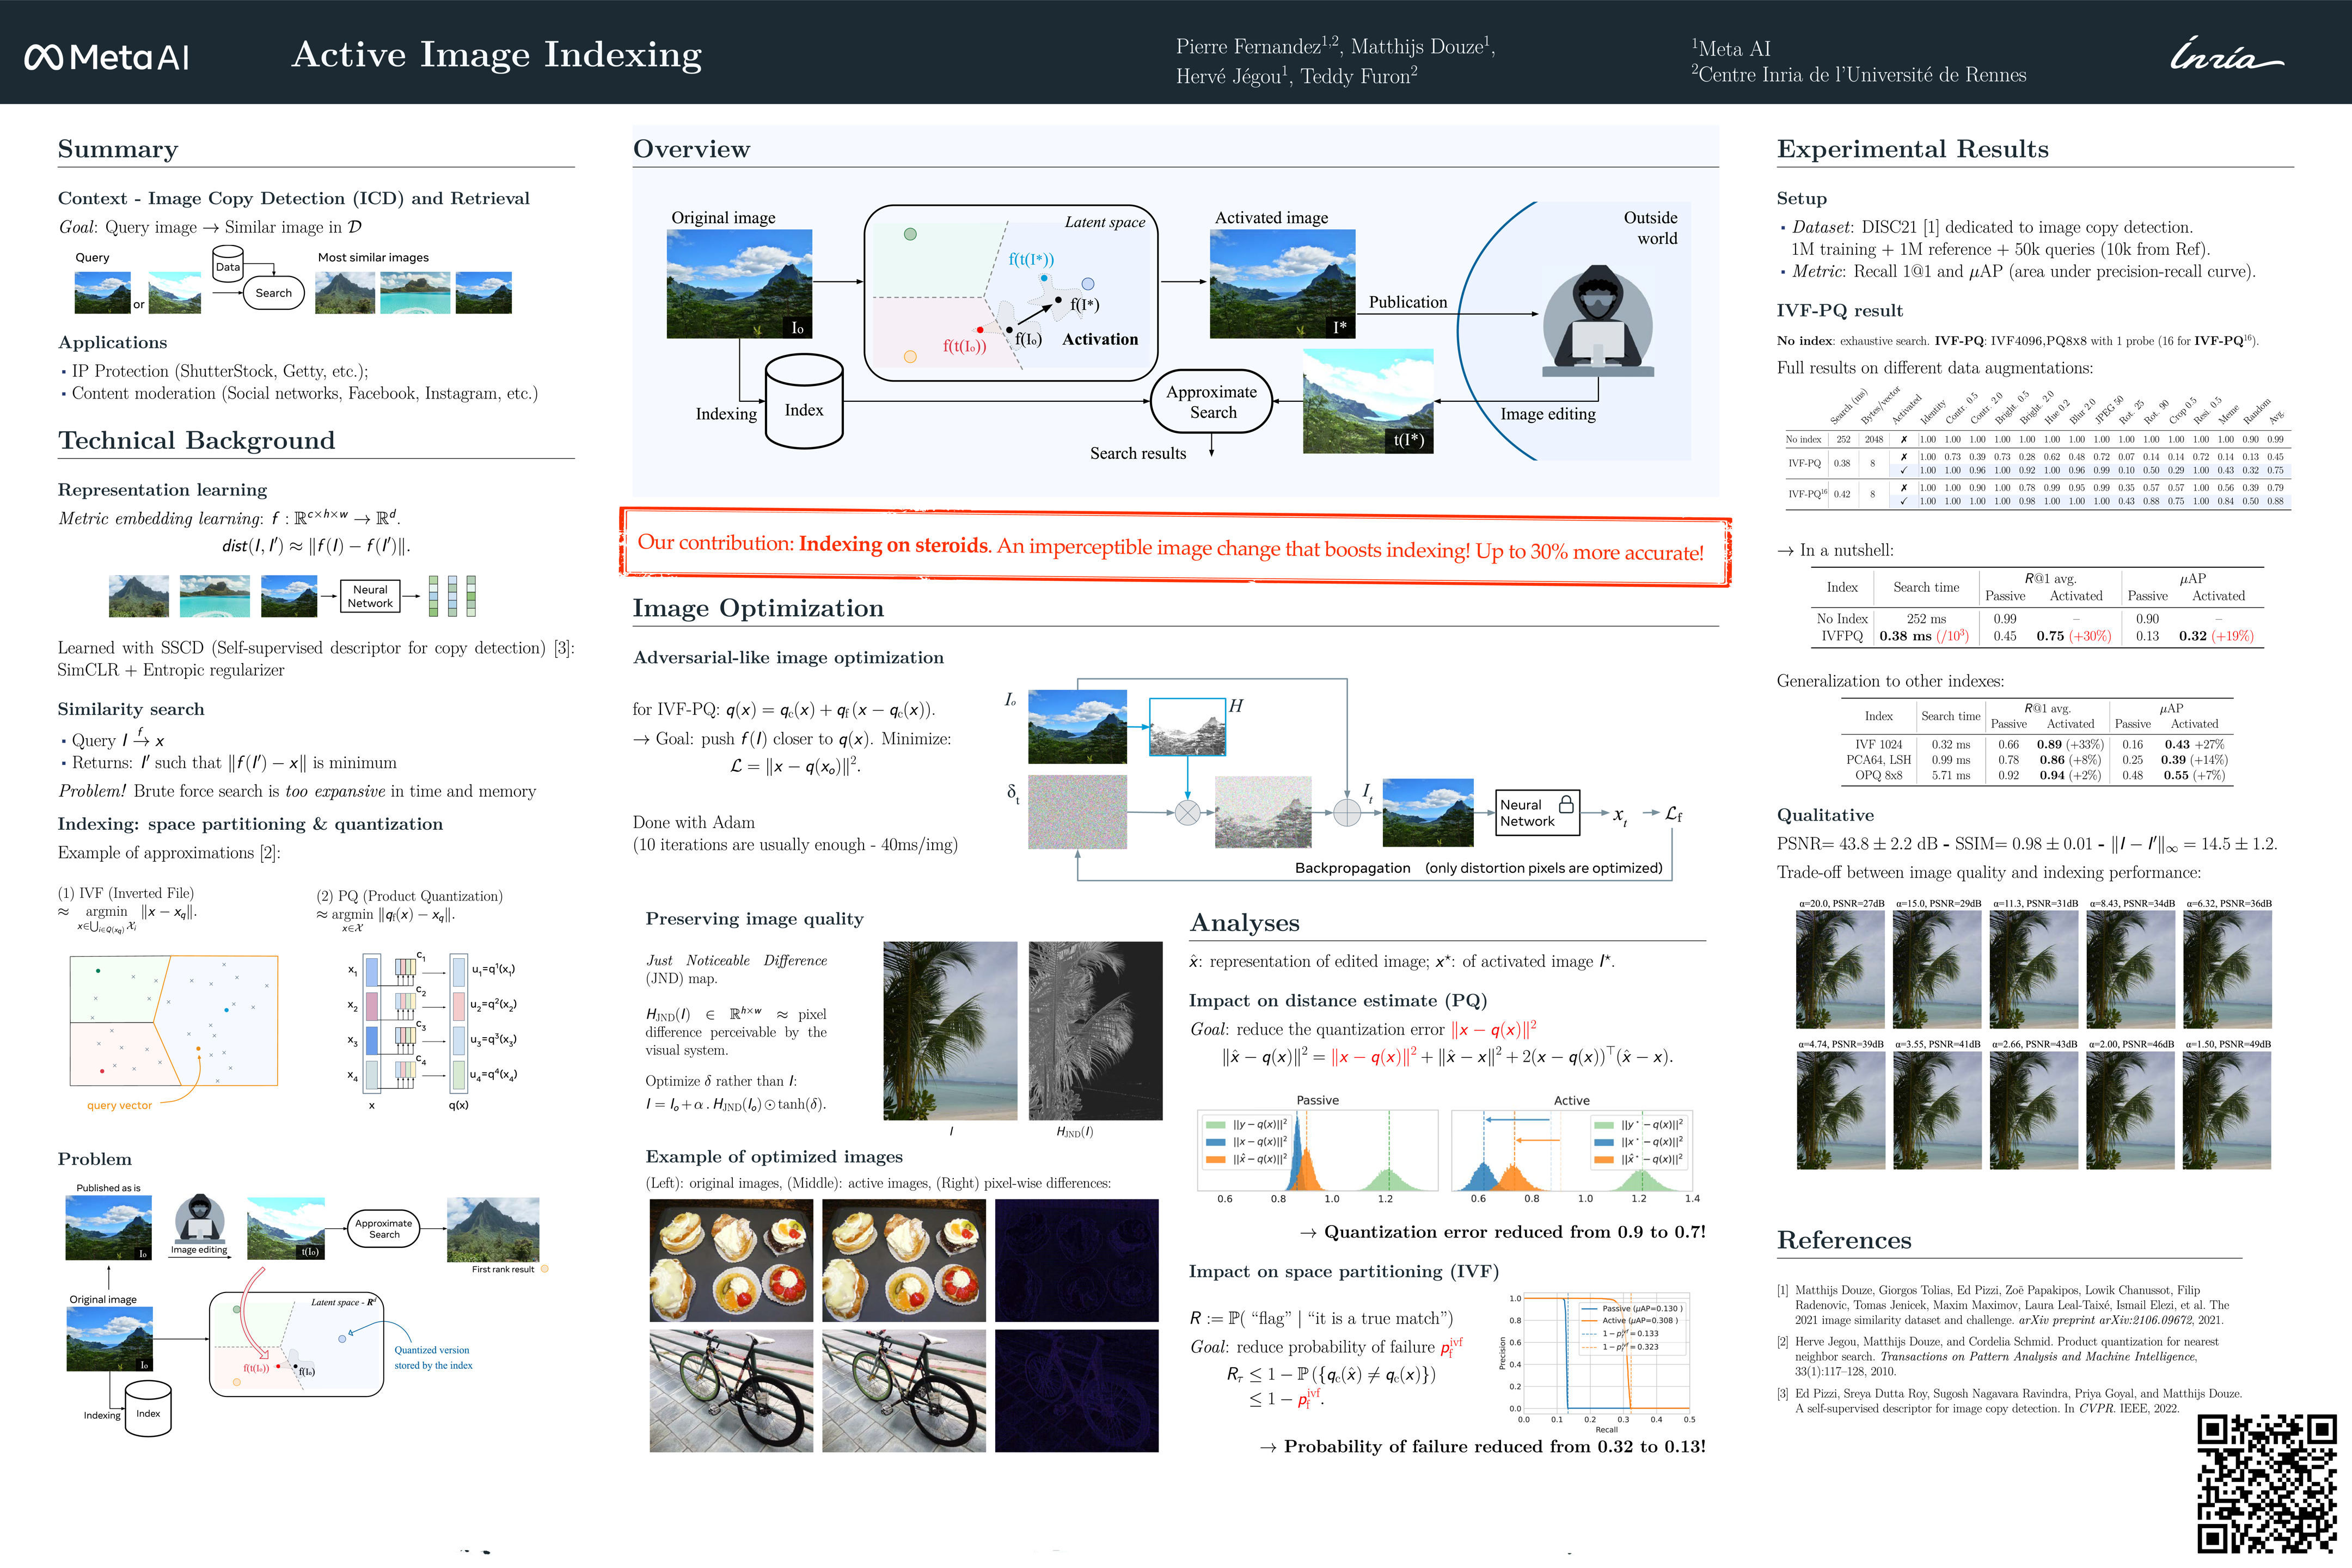Click the small hacker icon labeled Image editing
The width and height of the screenshot is (2352, 1568).
(x=199, y=1219)
